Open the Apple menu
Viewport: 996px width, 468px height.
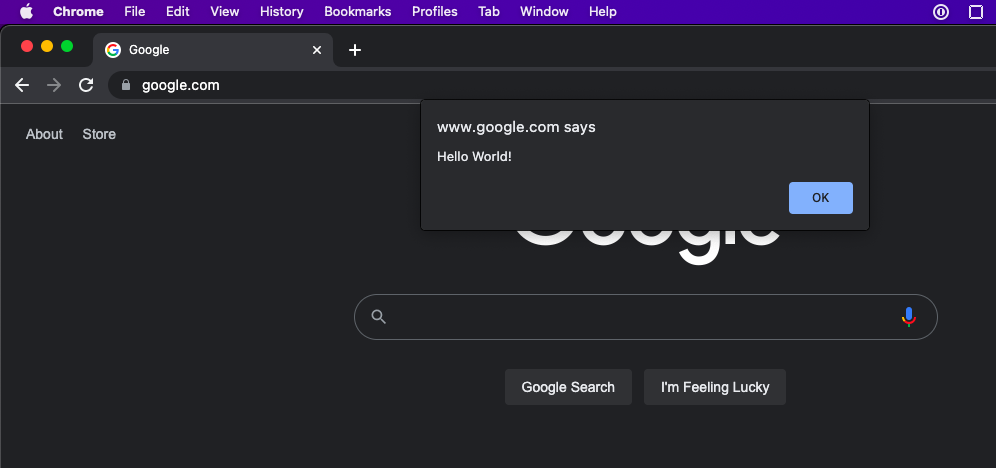coord(26,12)
